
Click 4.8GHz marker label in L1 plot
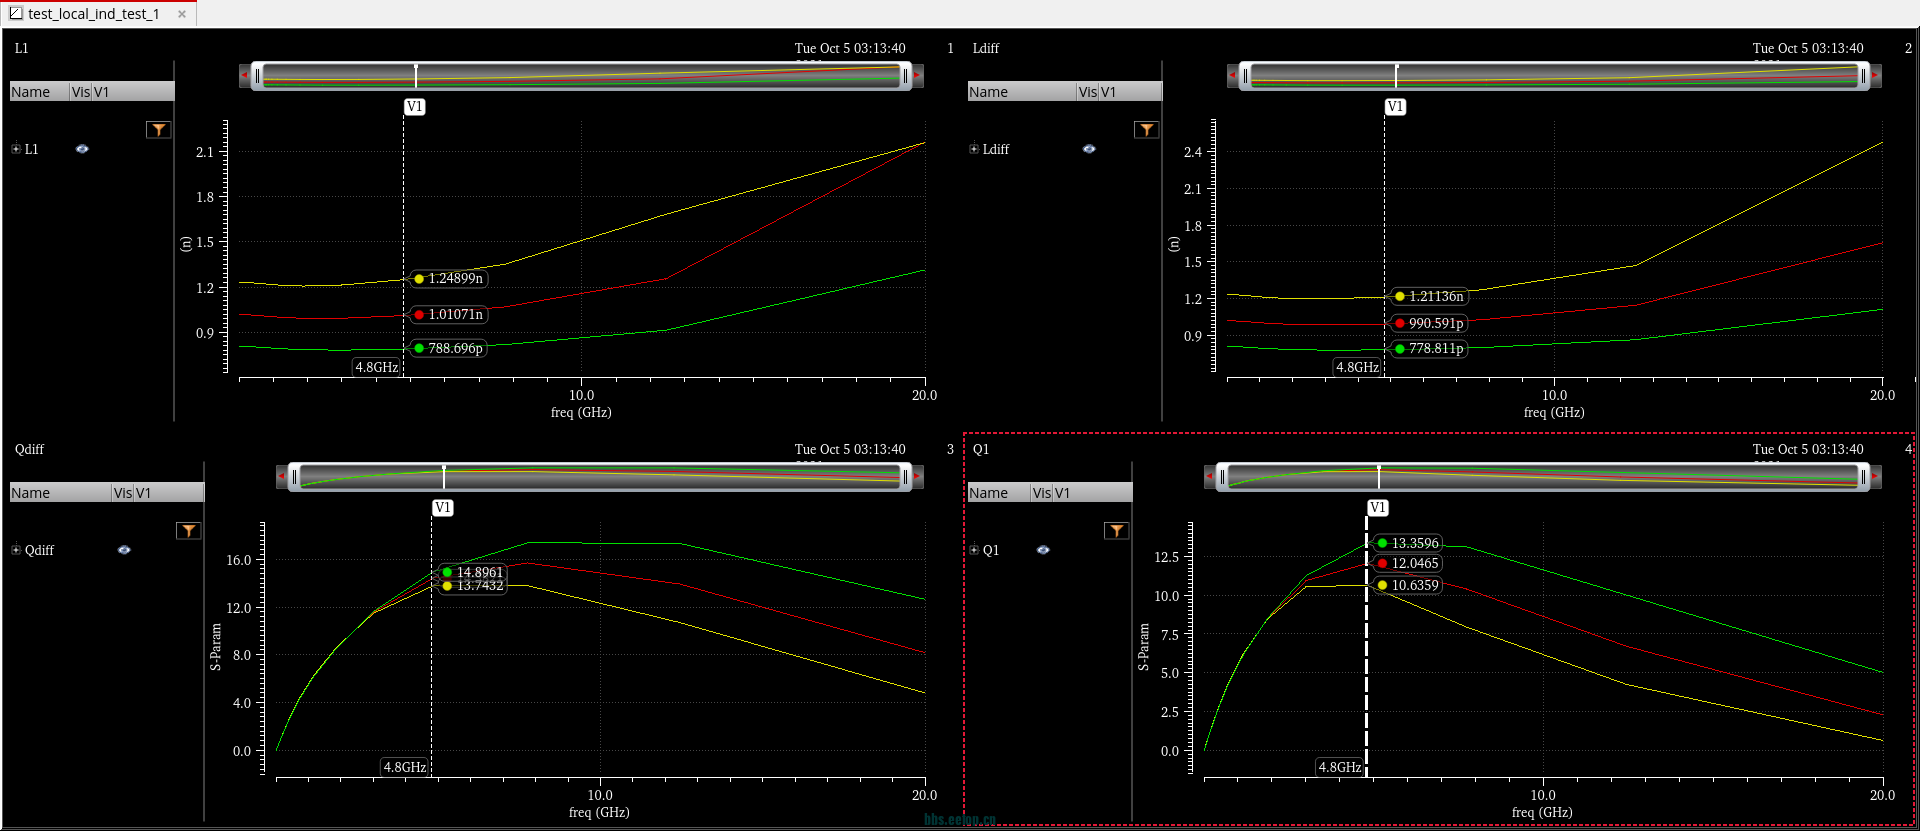point(377,367)
